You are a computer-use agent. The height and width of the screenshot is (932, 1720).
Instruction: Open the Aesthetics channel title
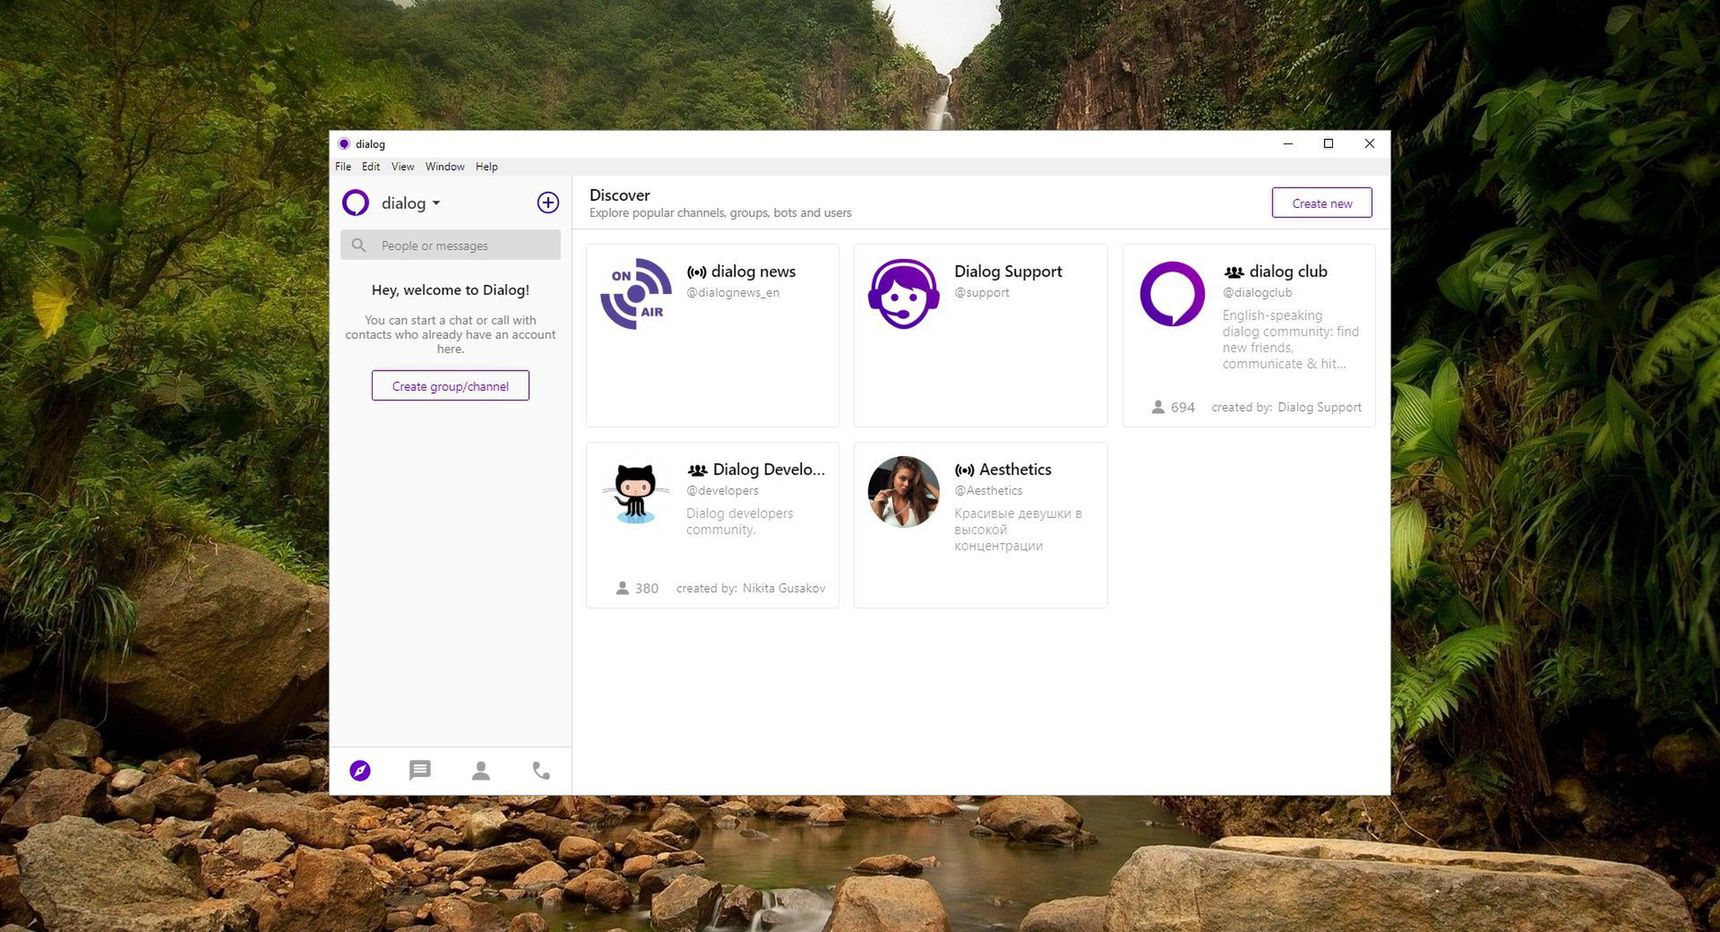(x=1015, y=469)
